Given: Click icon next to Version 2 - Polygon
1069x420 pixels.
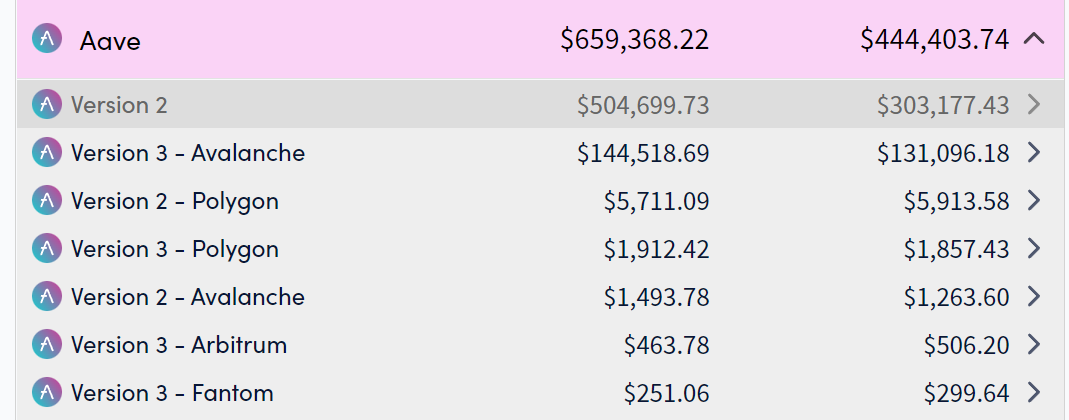Looking at the screenshot, I should 47,200.
